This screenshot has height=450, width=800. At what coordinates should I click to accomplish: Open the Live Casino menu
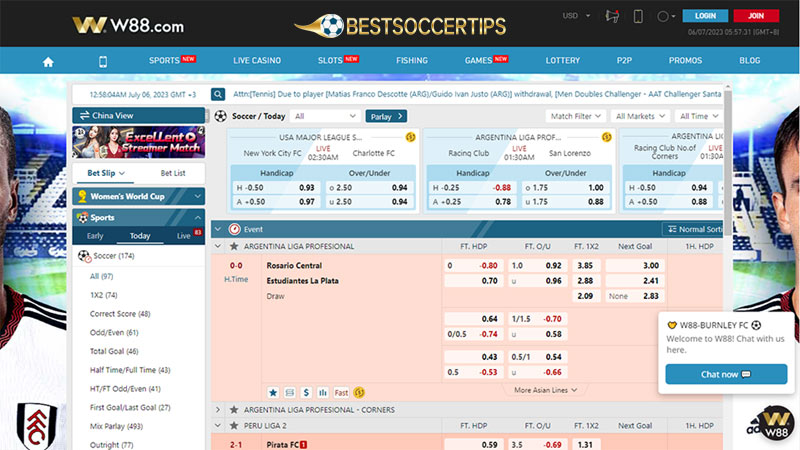(x=257, y=61)
